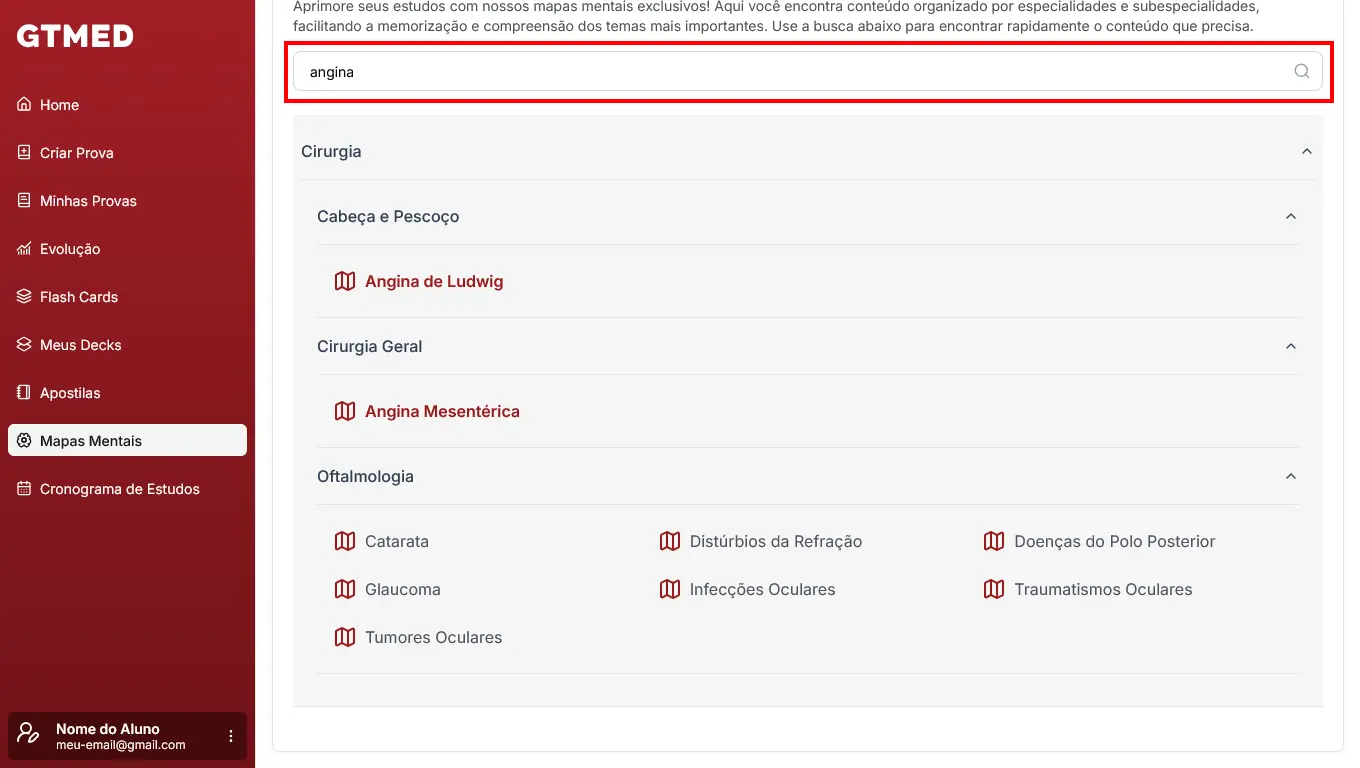Viewport: 1360px width, 768px height.
Task: Open the Traumatismos Oculares mind map
Action: tap(1103, 590)
